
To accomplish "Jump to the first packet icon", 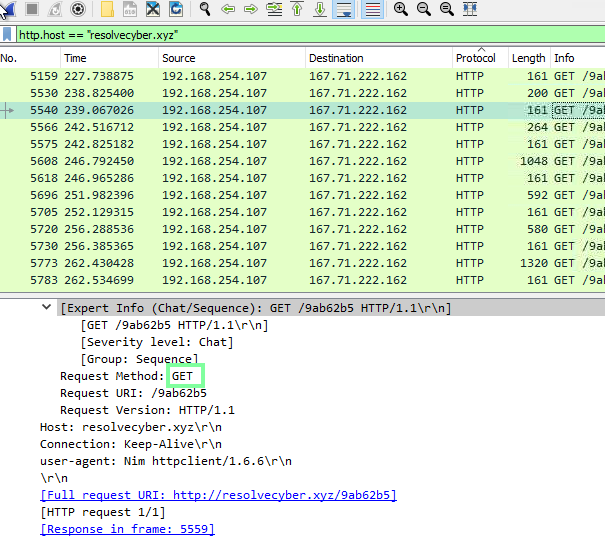I will pos(297,10).
